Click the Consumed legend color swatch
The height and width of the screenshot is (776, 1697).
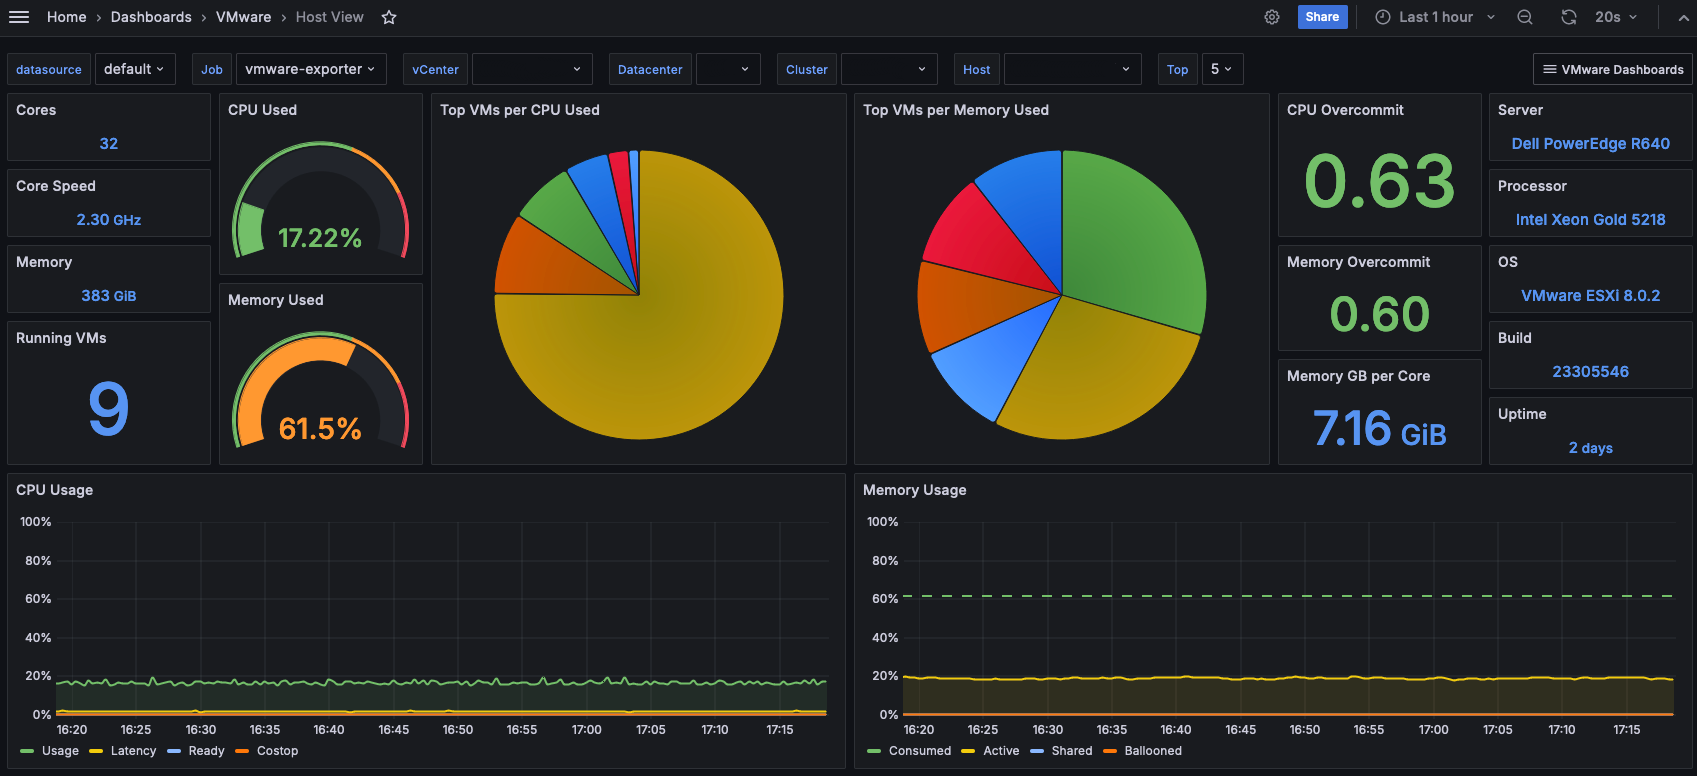pyautogui.click(x=874, y=751)
